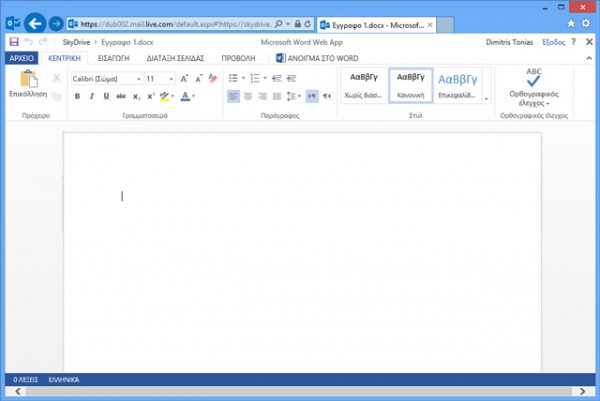Align text right

(262, 96)
